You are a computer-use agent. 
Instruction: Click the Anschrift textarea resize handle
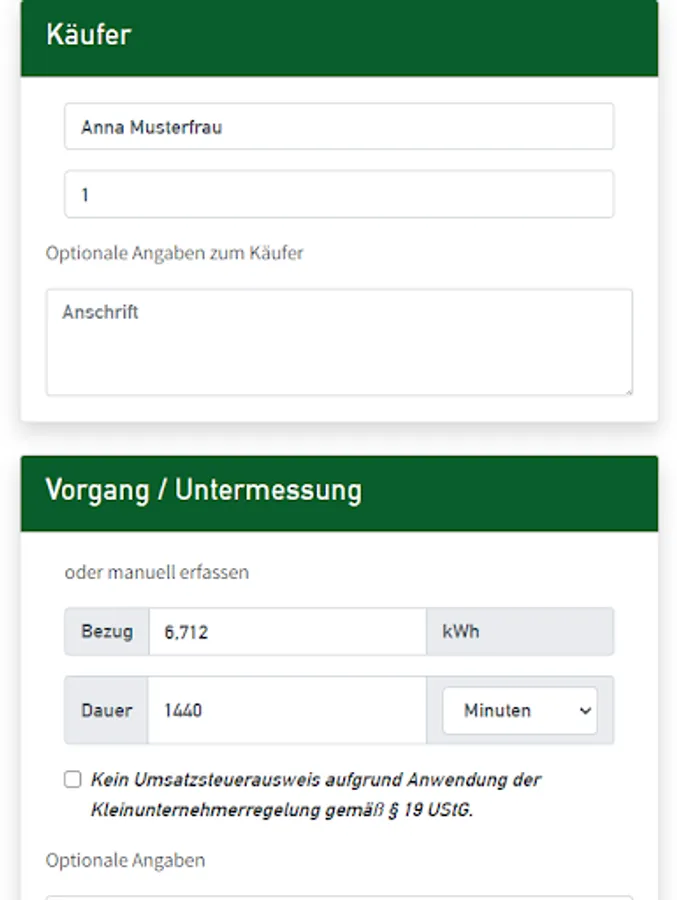(x=627, y=390)
